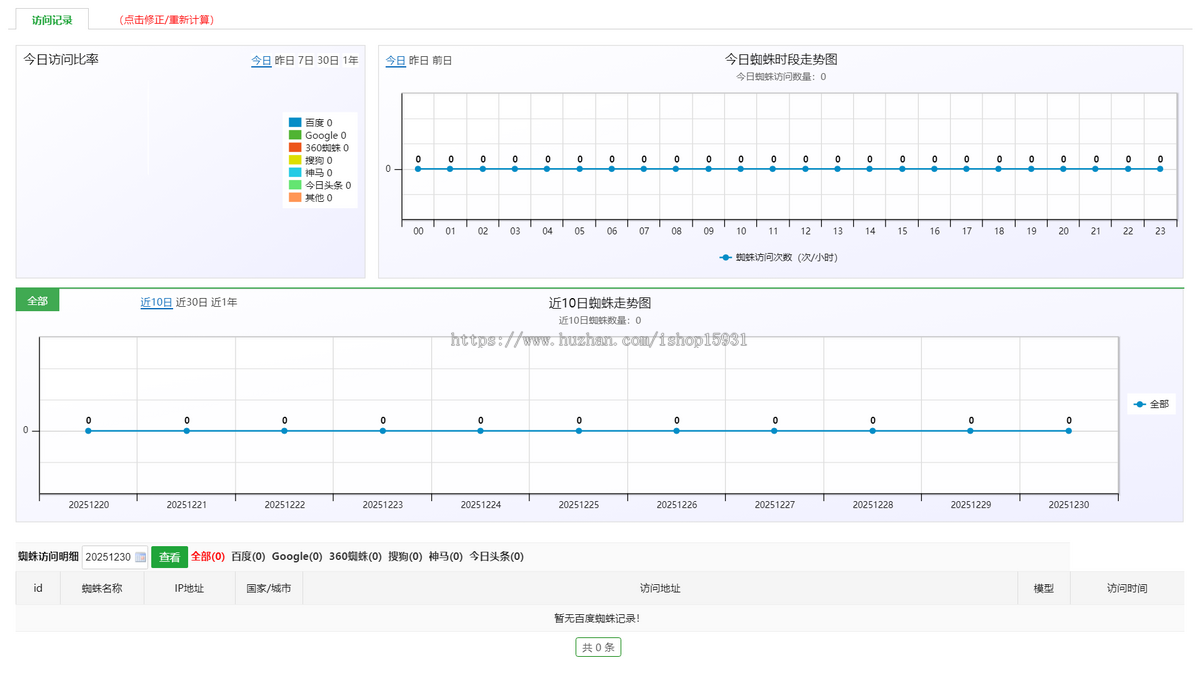Open the calendar picker icon in date field
Screen dimensions: 1200x678
click(140, 557)
